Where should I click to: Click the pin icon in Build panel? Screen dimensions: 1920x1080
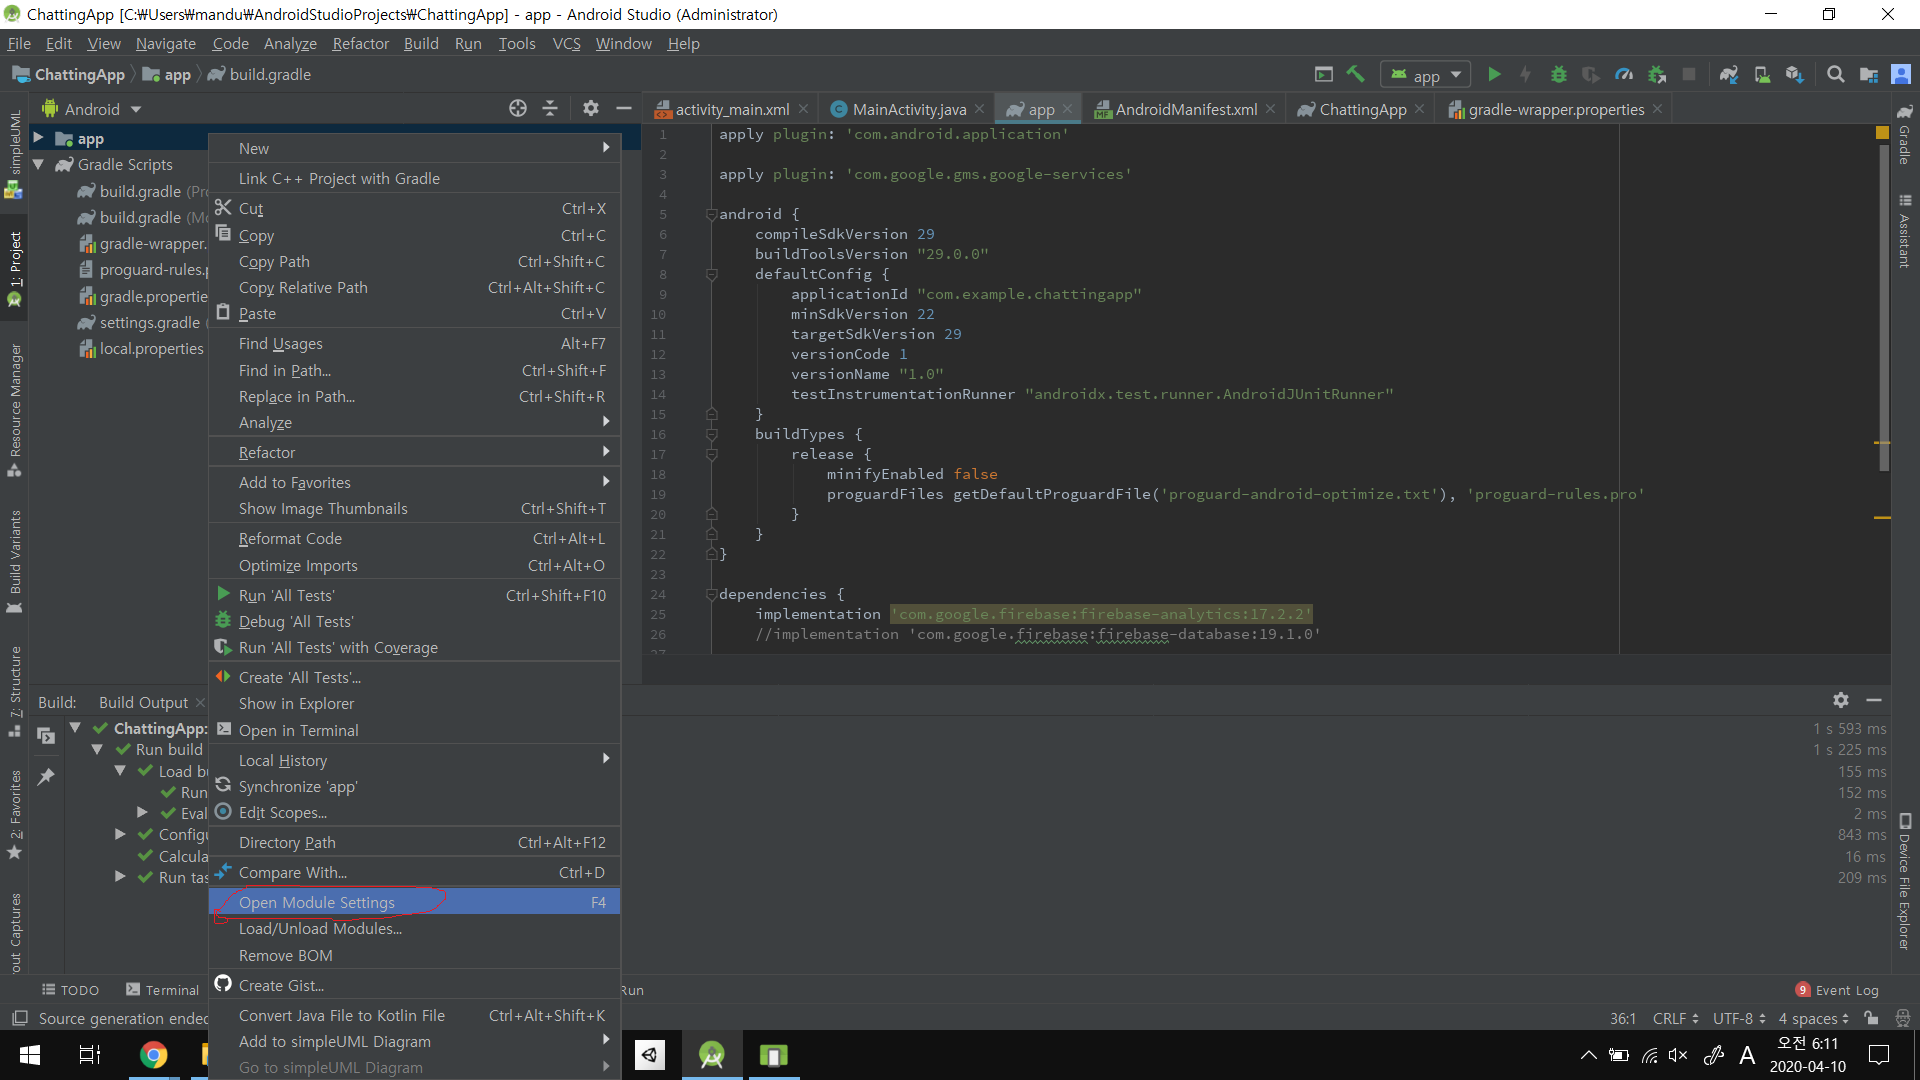click(x=46, y=776)
